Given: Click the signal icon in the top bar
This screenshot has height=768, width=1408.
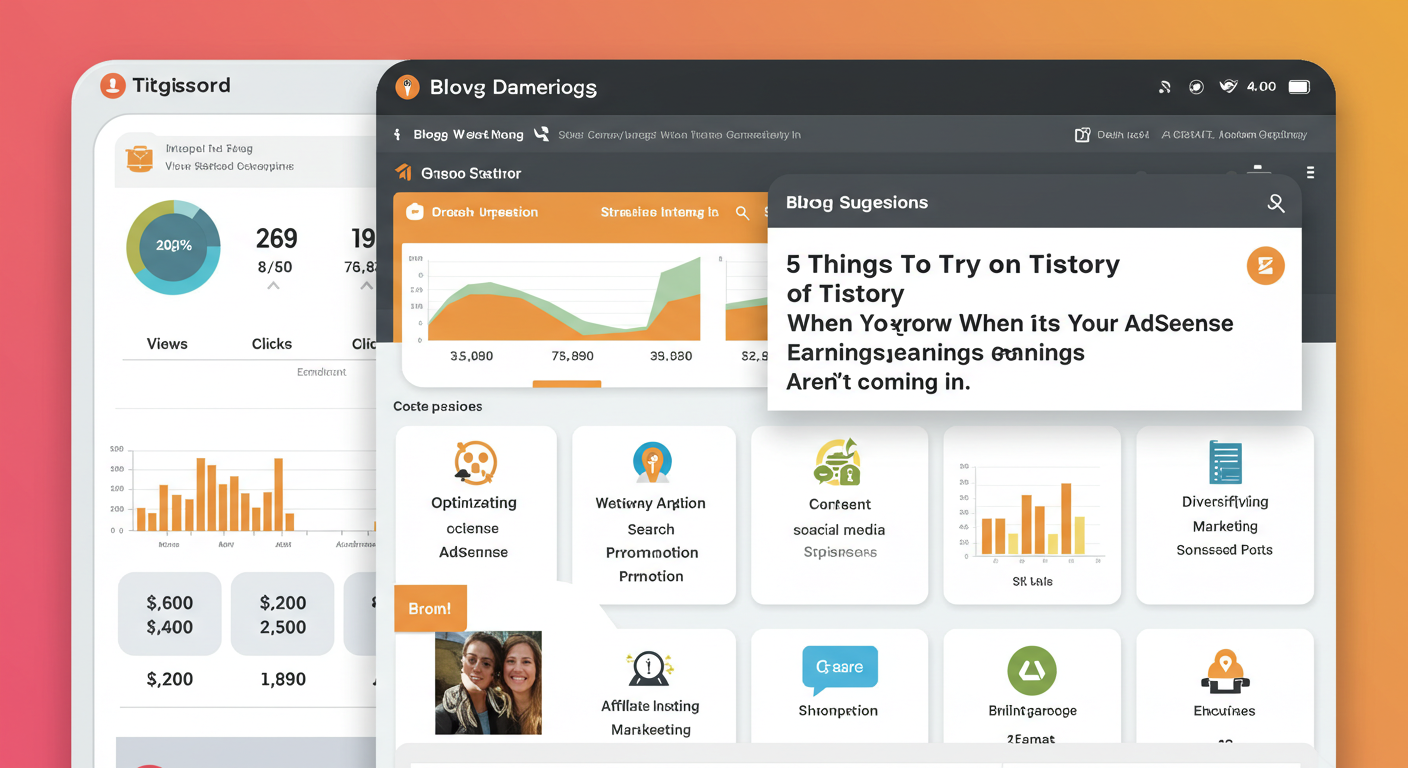Looking at the screenshot, I should point(1164,87).
